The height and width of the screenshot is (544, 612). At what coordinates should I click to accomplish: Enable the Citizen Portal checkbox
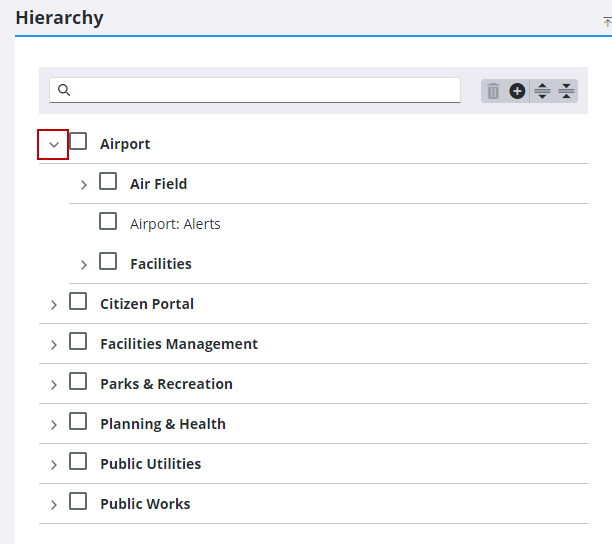[x=78, y=302]
